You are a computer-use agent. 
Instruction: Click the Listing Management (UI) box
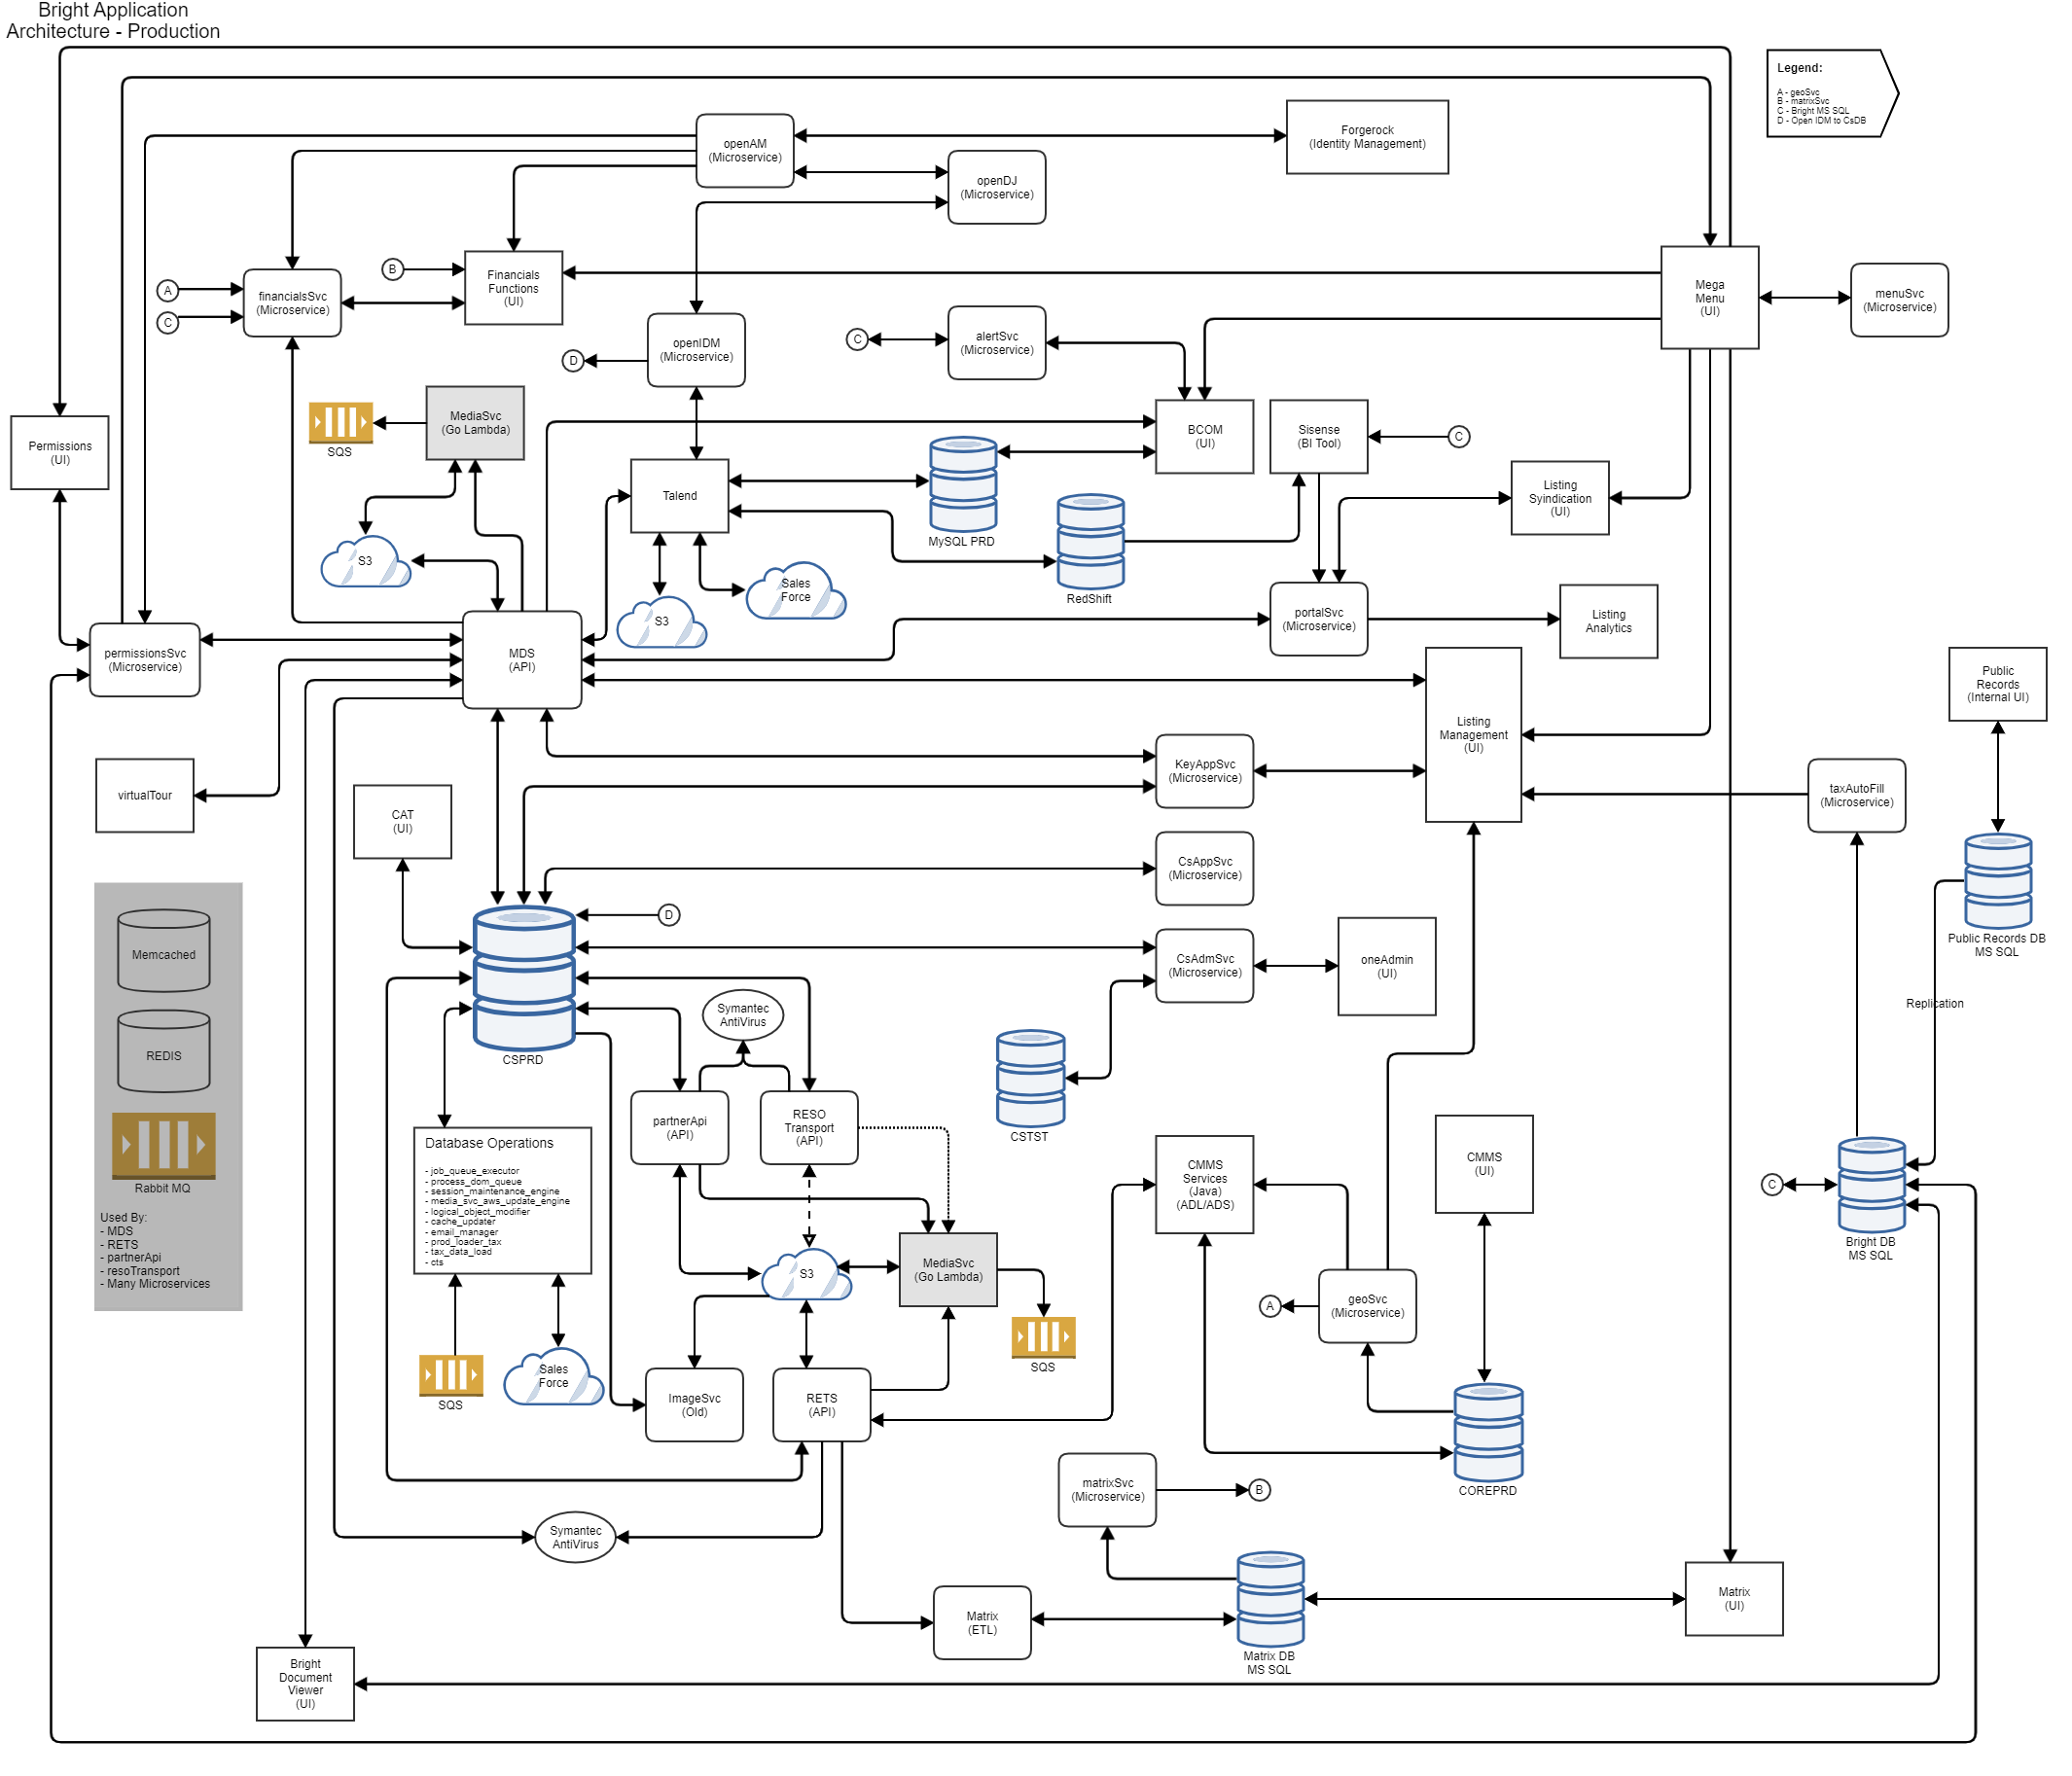tap(1472, 734)
